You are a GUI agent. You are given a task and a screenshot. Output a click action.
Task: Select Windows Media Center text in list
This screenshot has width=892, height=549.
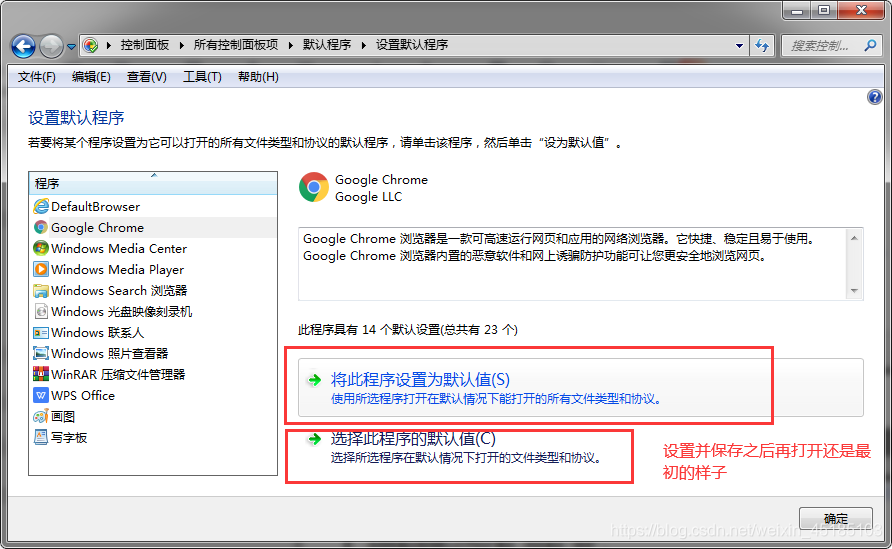[119, 249]
